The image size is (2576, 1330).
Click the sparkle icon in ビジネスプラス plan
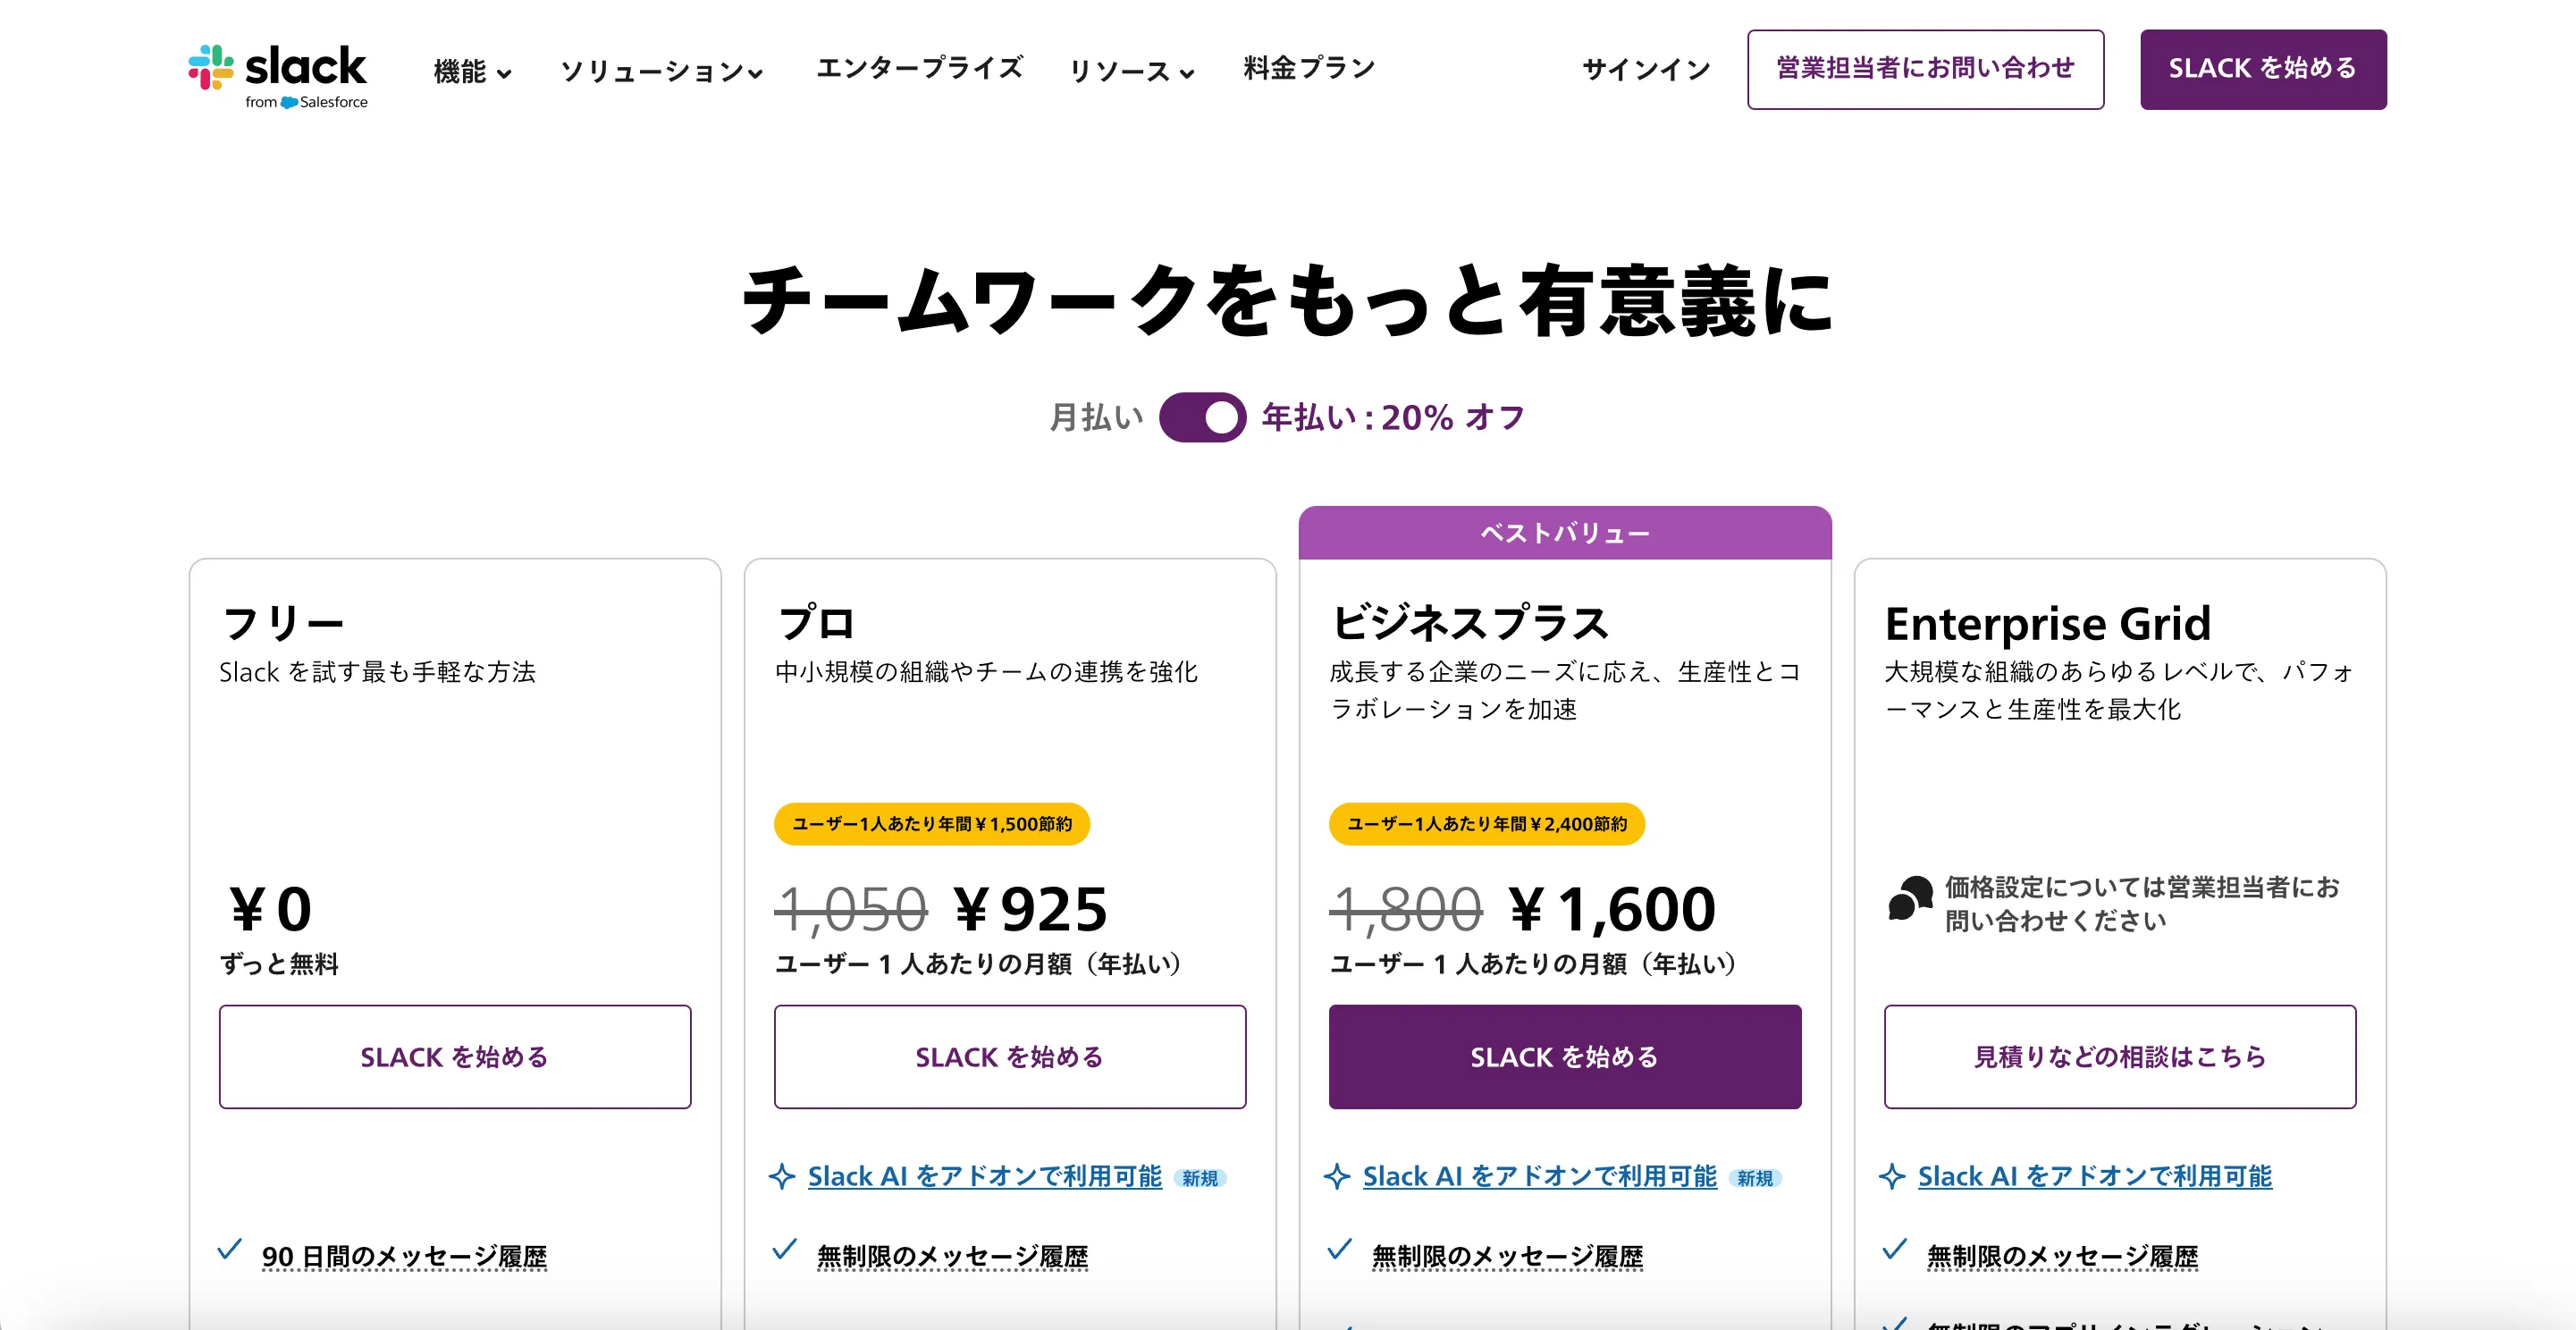coord(1337,1177)
